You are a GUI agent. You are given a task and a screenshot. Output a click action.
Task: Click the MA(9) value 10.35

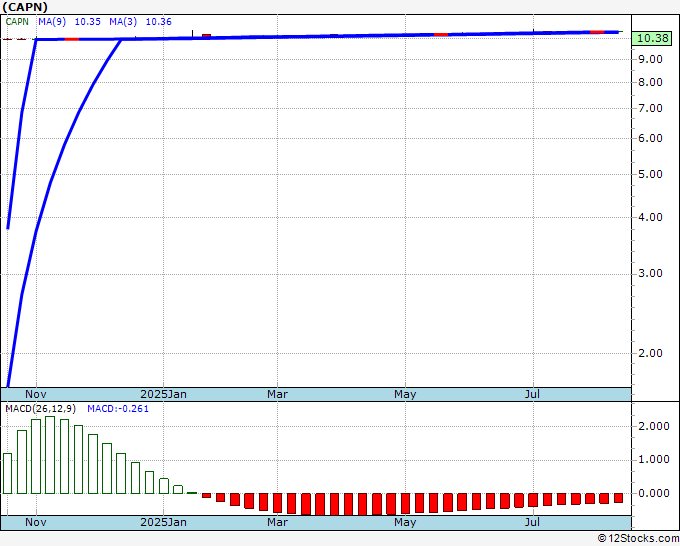pyautogui.click(x=88, y=22)
